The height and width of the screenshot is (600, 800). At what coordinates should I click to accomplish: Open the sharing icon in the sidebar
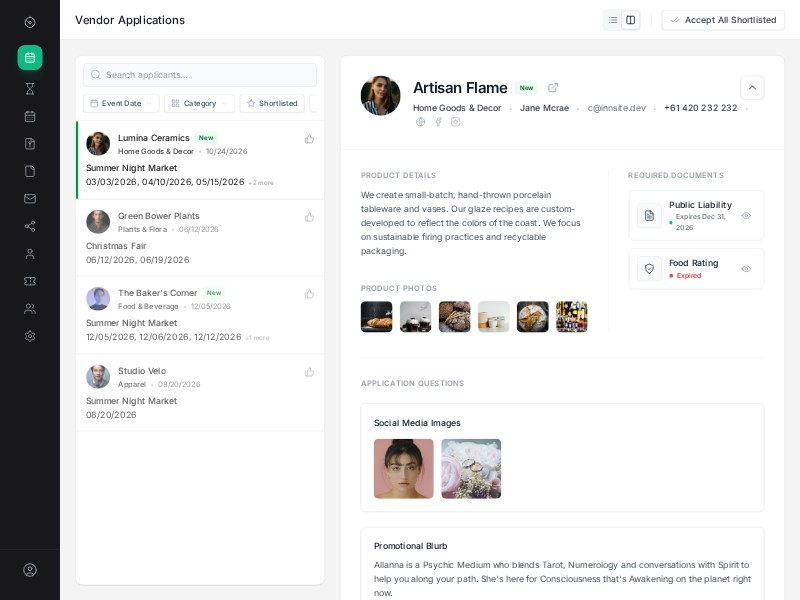30,226
